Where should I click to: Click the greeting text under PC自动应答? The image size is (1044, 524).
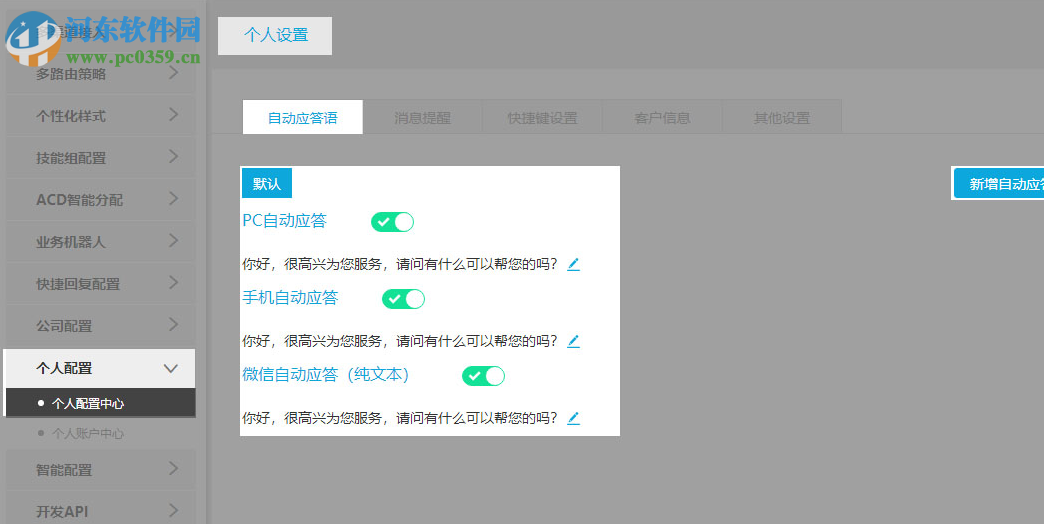coord(399,264)
